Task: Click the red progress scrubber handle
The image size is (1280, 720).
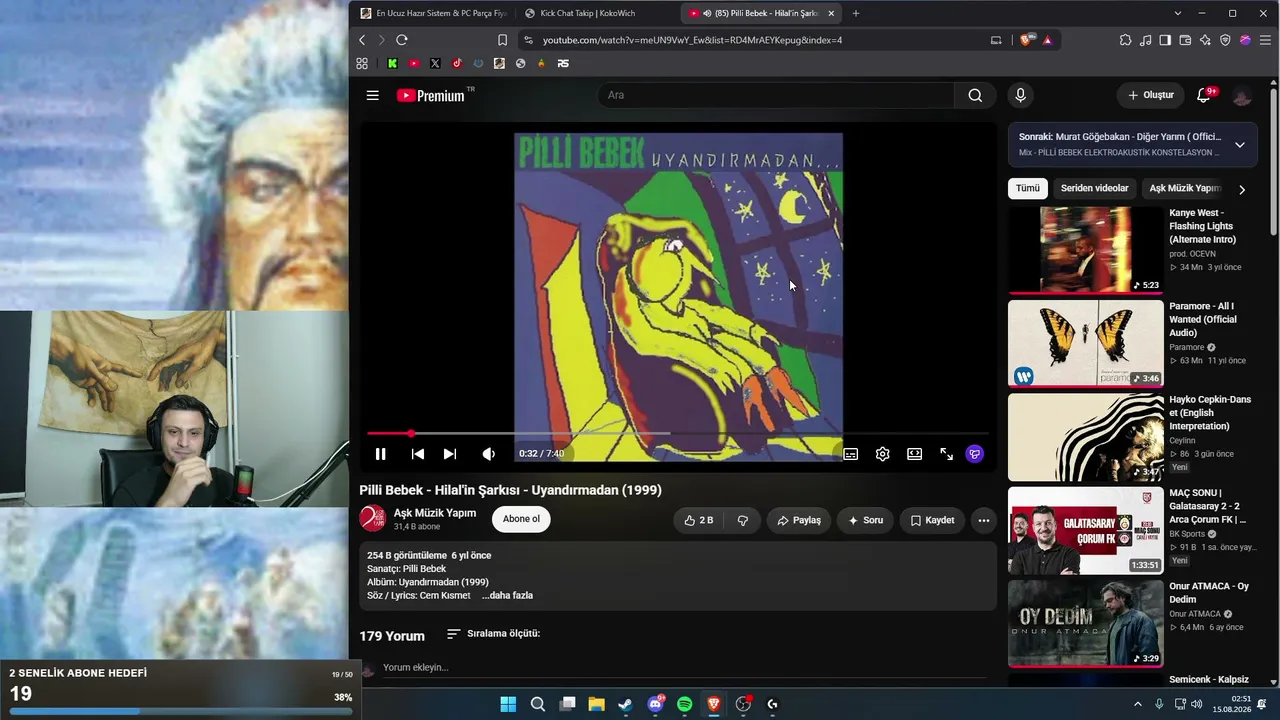Action: click(411, 433)
